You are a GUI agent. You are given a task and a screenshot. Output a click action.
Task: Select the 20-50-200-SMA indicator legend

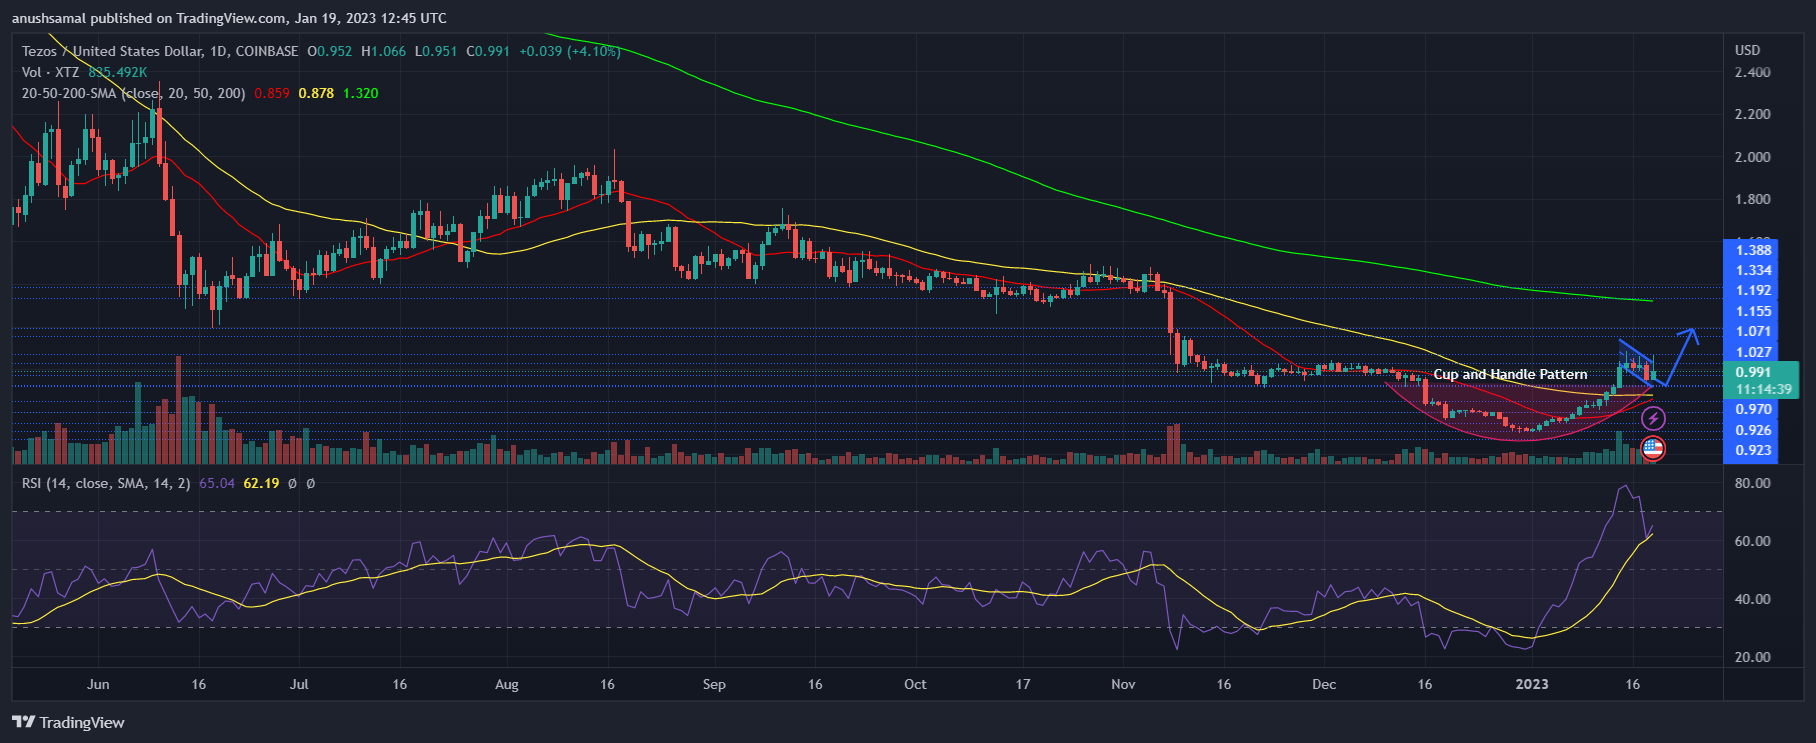click(x=132, y=93)
